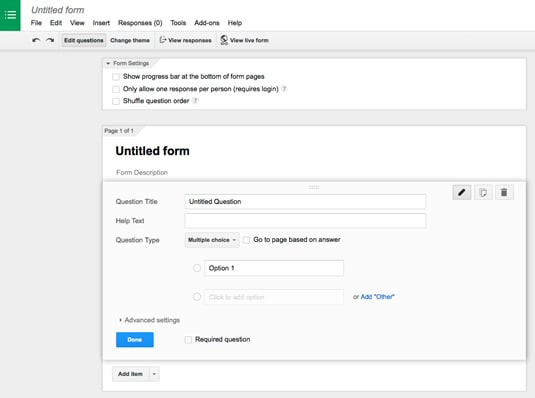Tick the Required question checkbox

[x=188, y=340]
